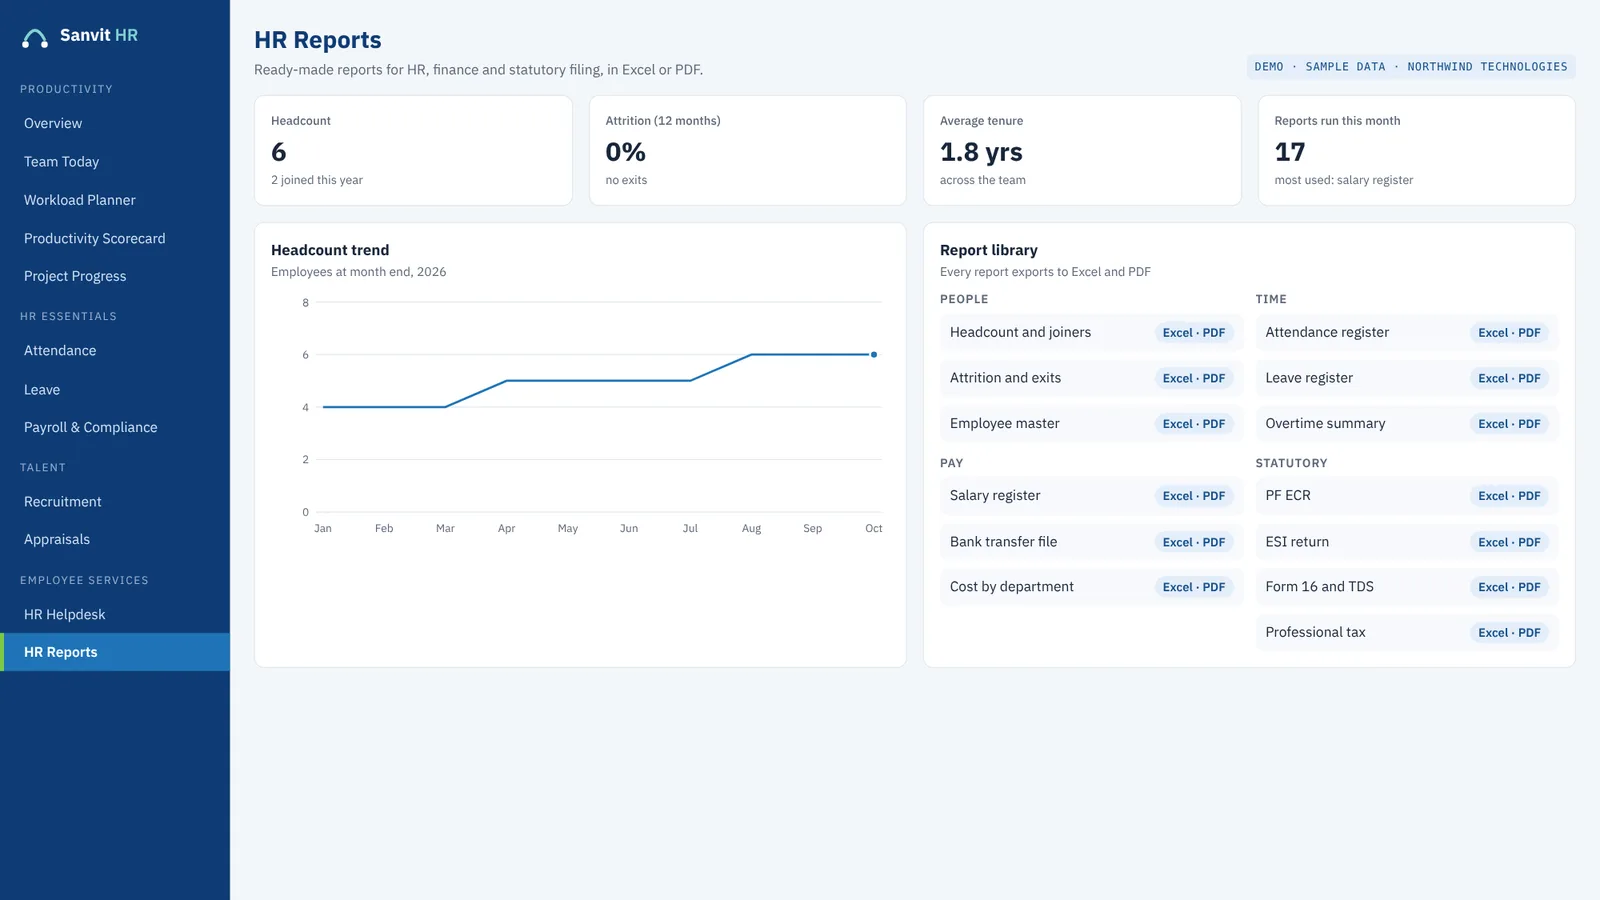1600x900 pixels.
Task: Open the Attrition (12 months) card
Action: tap(748, 151)
